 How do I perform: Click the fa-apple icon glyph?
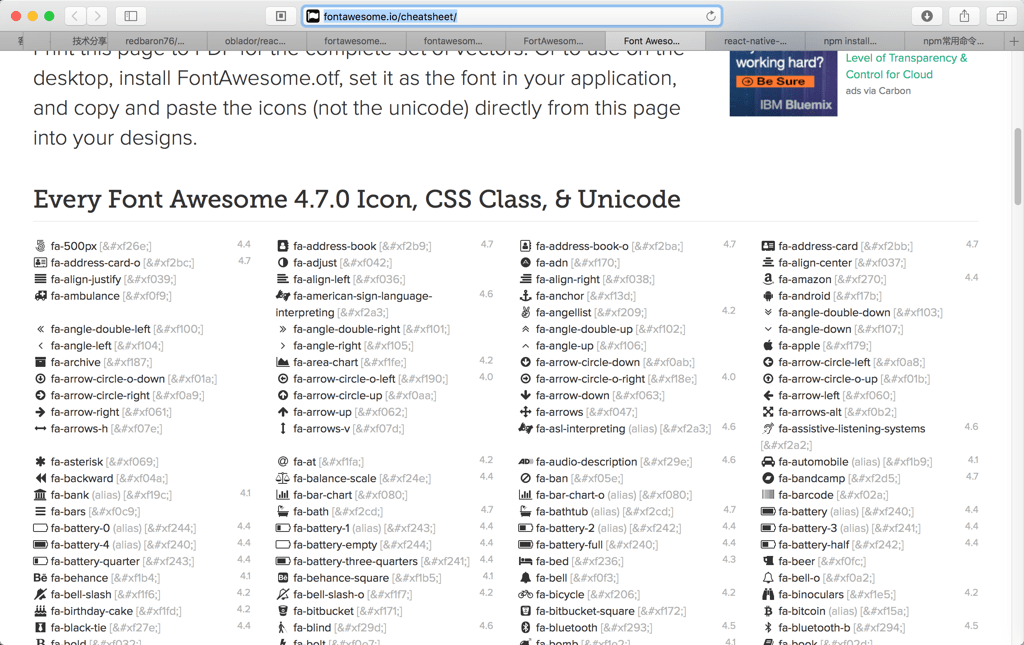(768, 345)
